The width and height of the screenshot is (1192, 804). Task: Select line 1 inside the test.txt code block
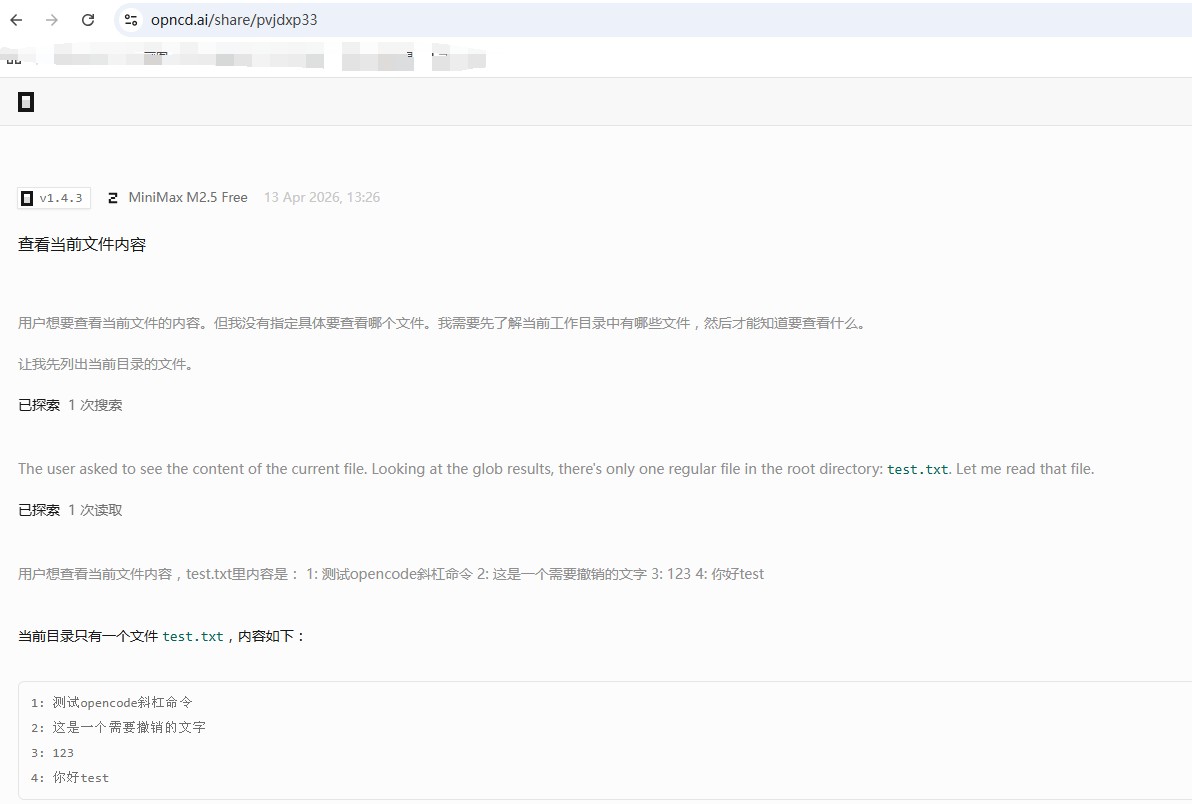point(113,702)
